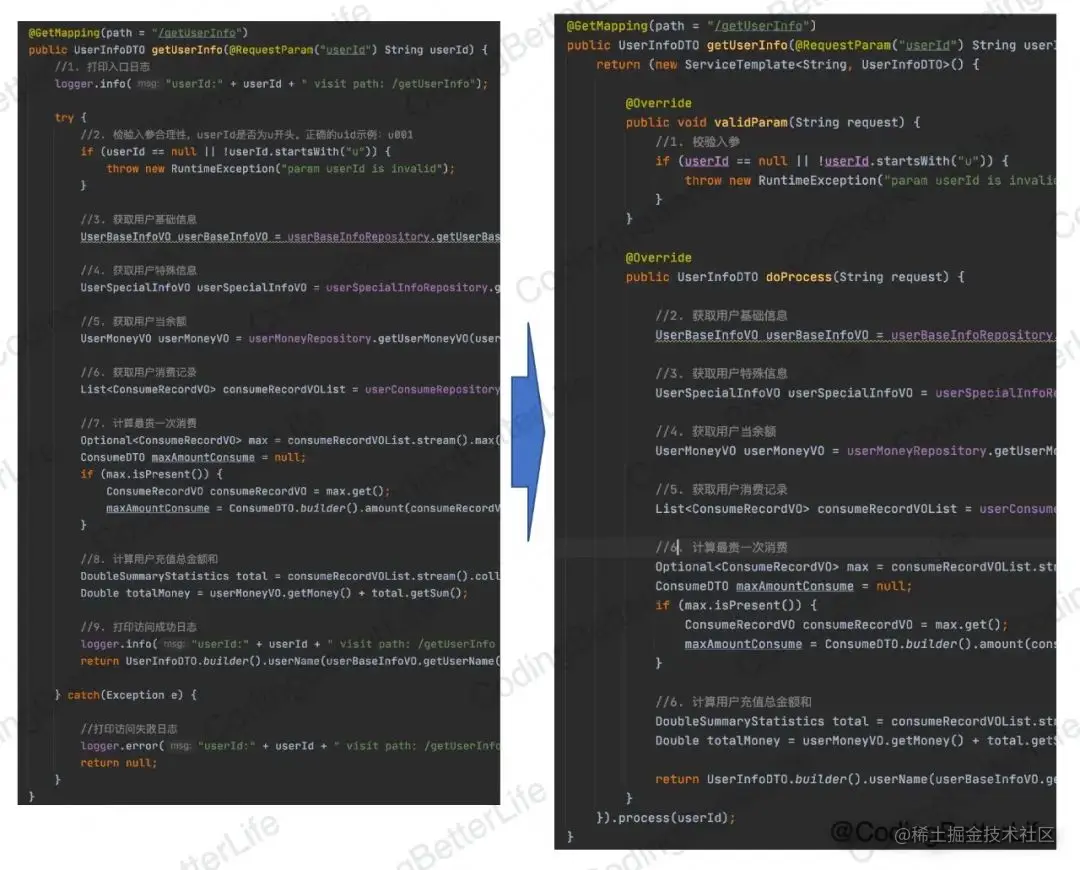The height and width of the screenshot is (870, 1080).
Task: Click the "}).process(userId);" line
Action: tap(665, 818)
